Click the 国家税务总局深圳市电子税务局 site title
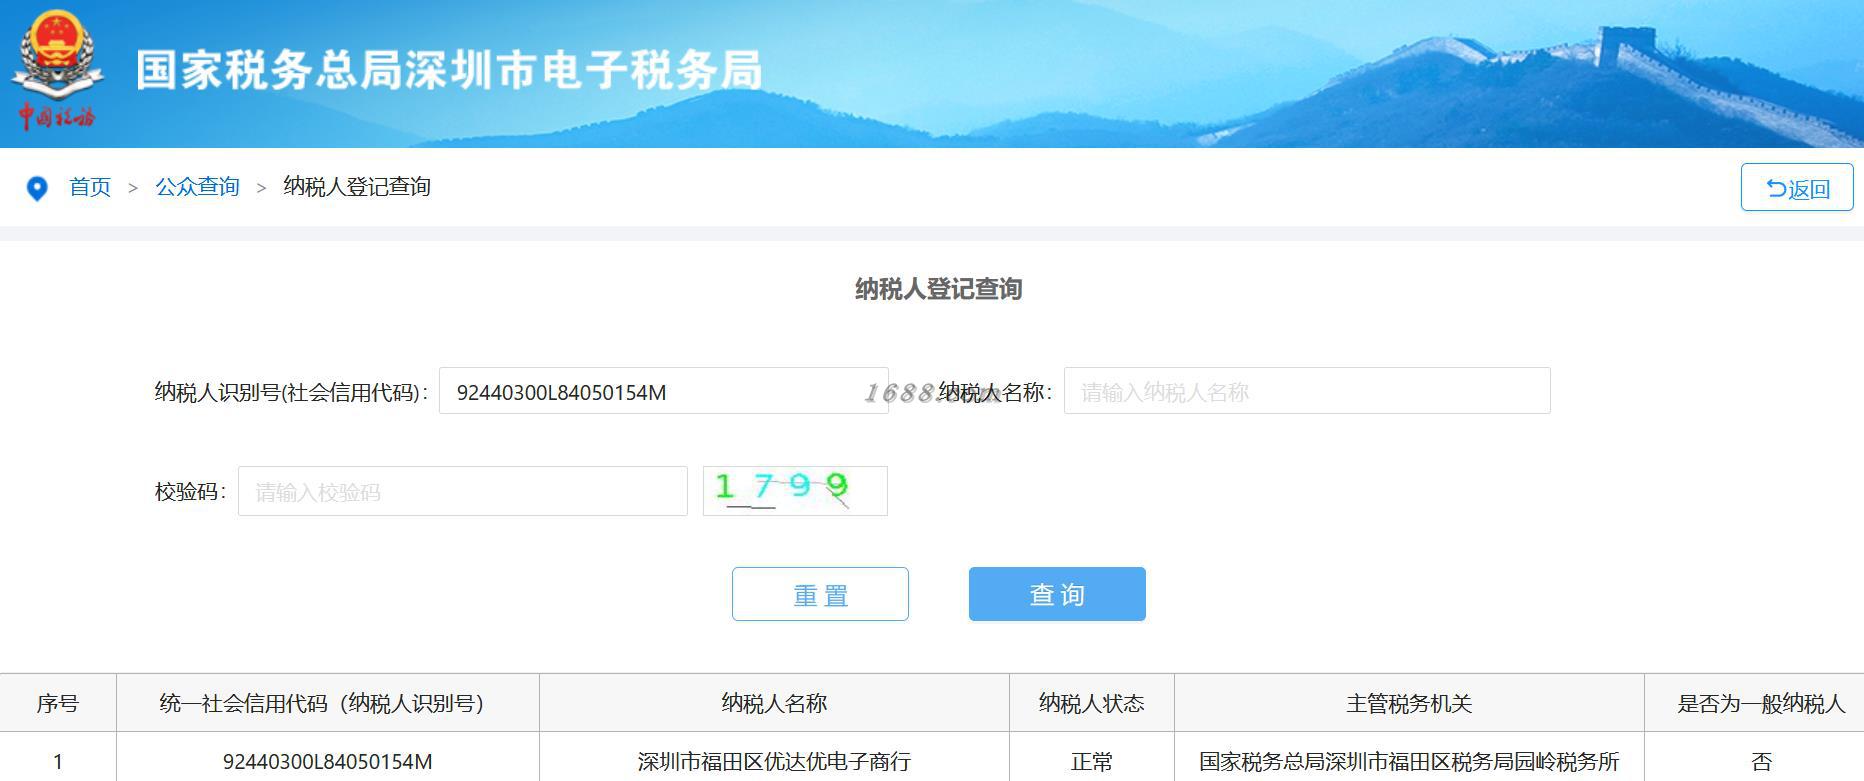The width and height of the screenshot is (1864, 781). 449,70
